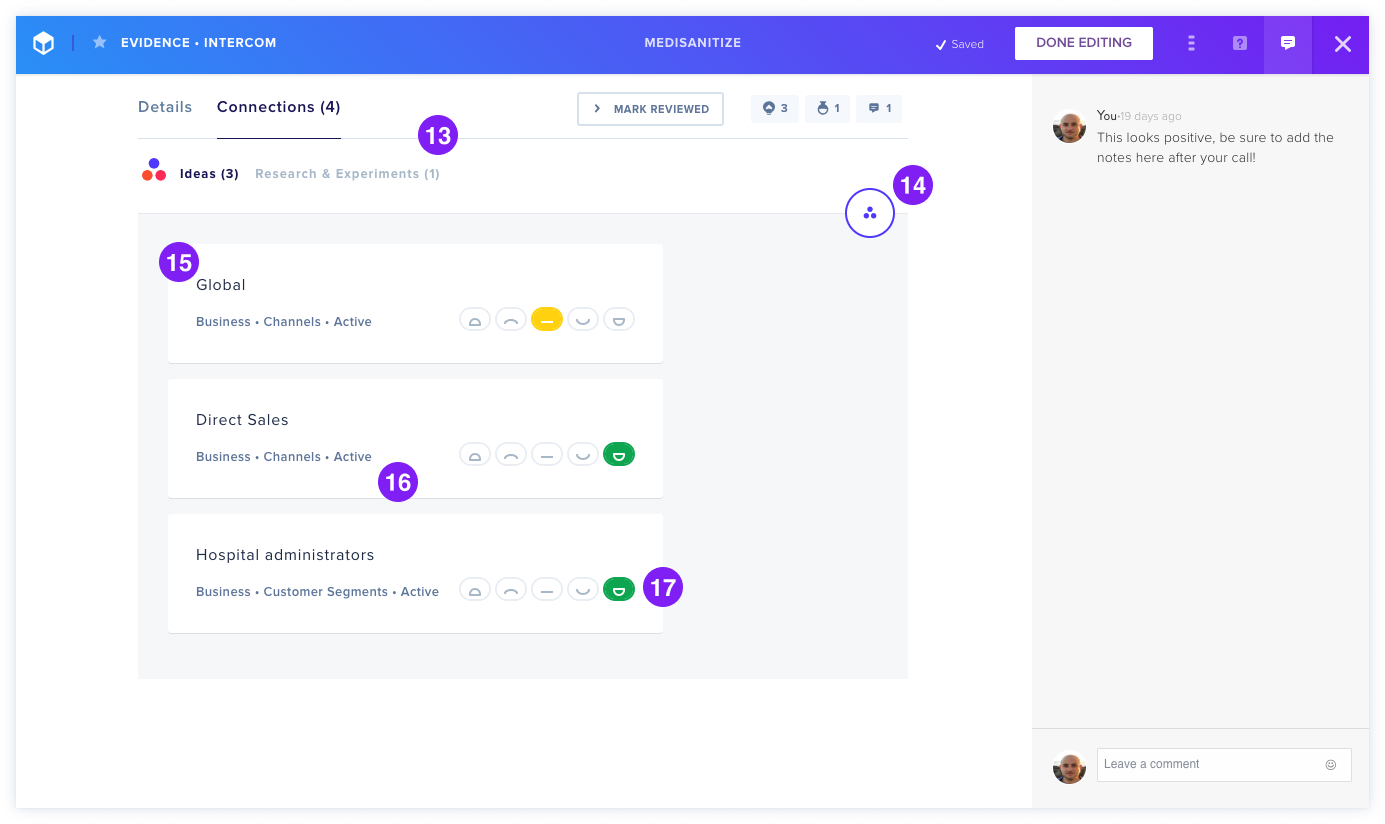Click the Mark Reviewed button

(650, 109)
